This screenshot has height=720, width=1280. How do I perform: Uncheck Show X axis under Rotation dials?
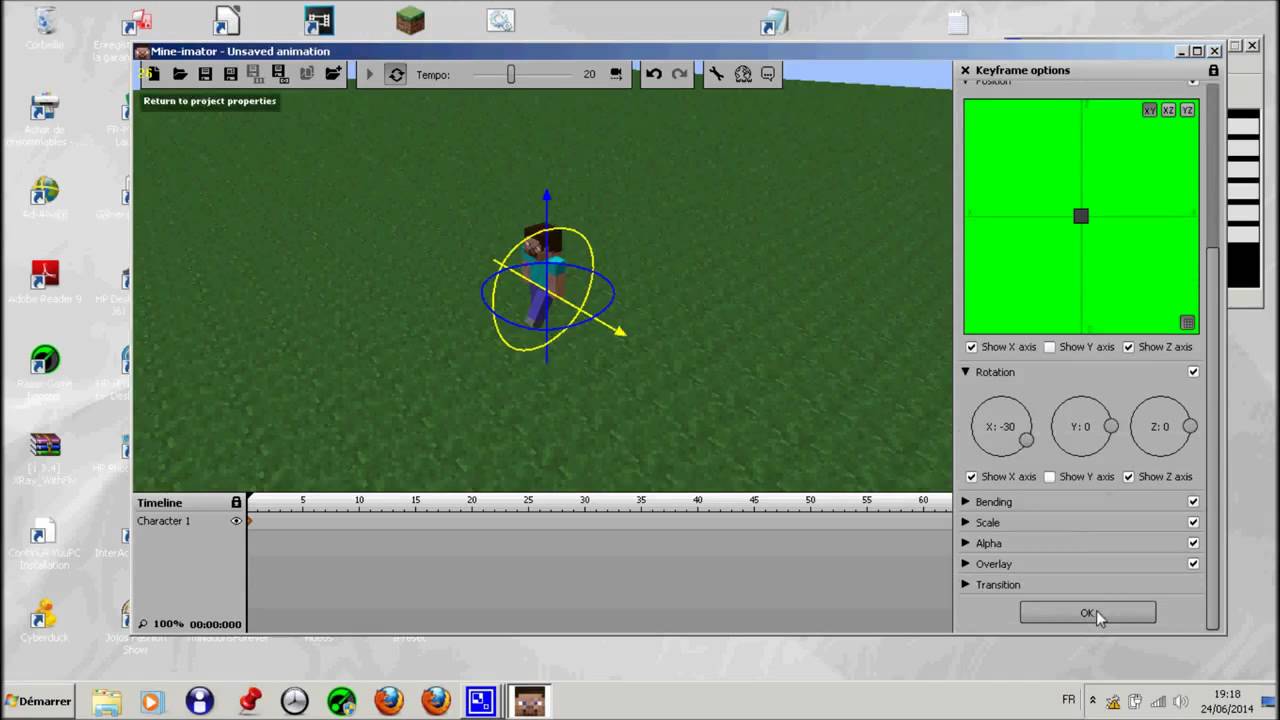click(x=971, y=477)
